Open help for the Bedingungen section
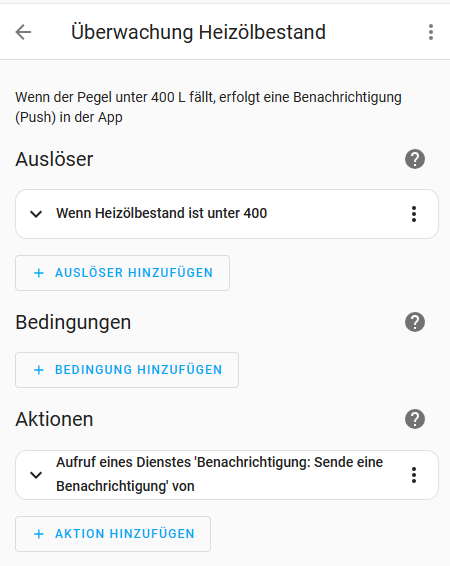 (415, 322)
